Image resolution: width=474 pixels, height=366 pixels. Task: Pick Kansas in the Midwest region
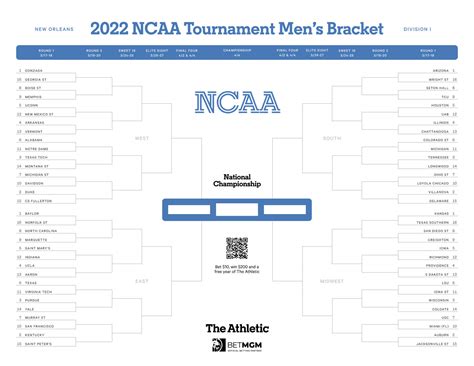point(441,213)
